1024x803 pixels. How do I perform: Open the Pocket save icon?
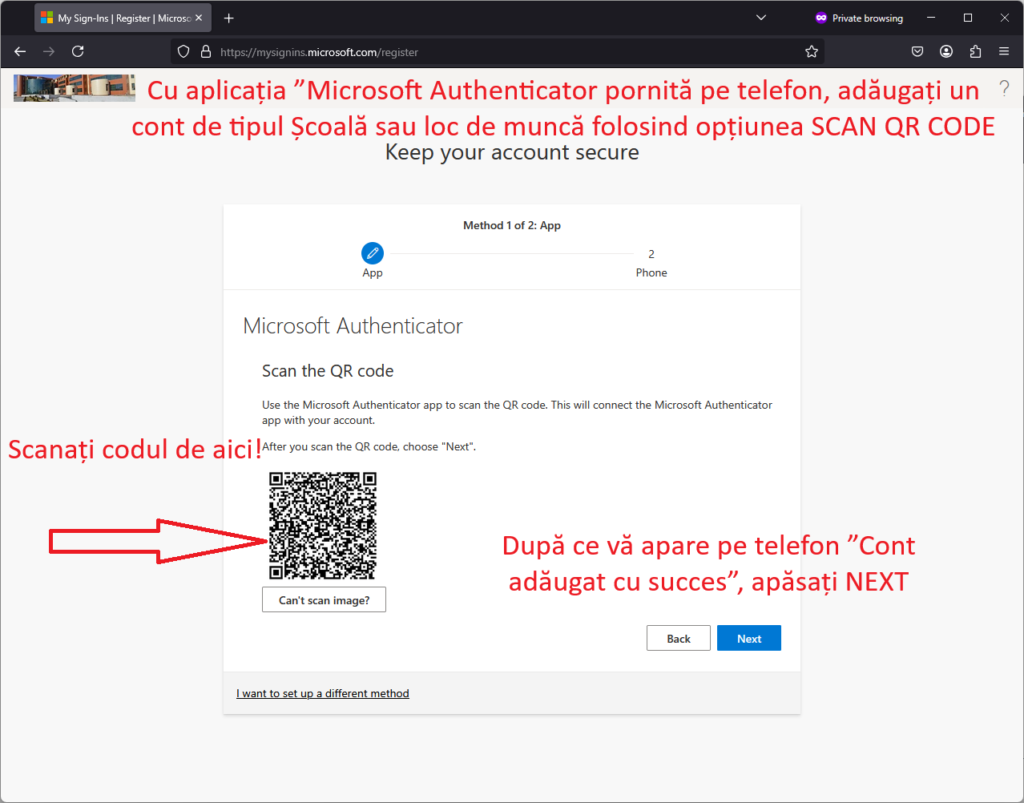coord(917,52)
